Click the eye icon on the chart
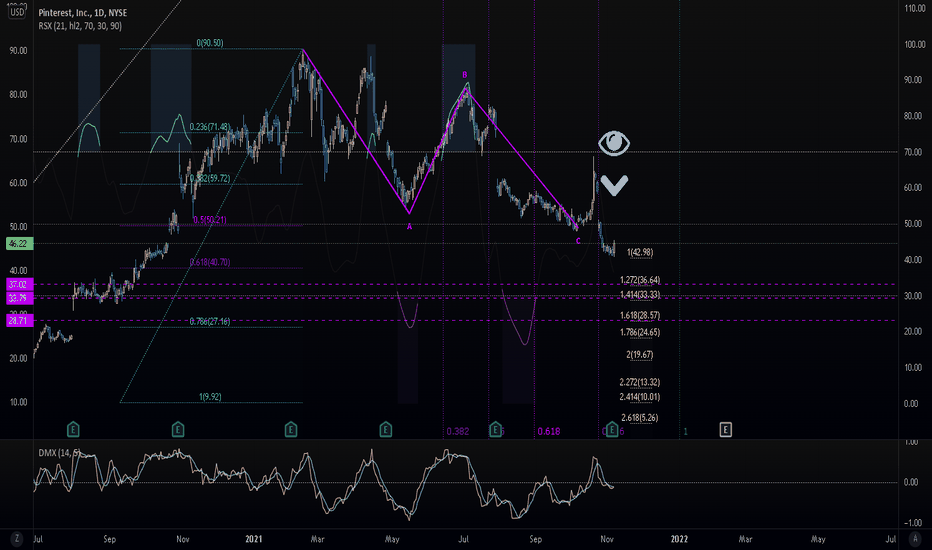 pos(614,143)
